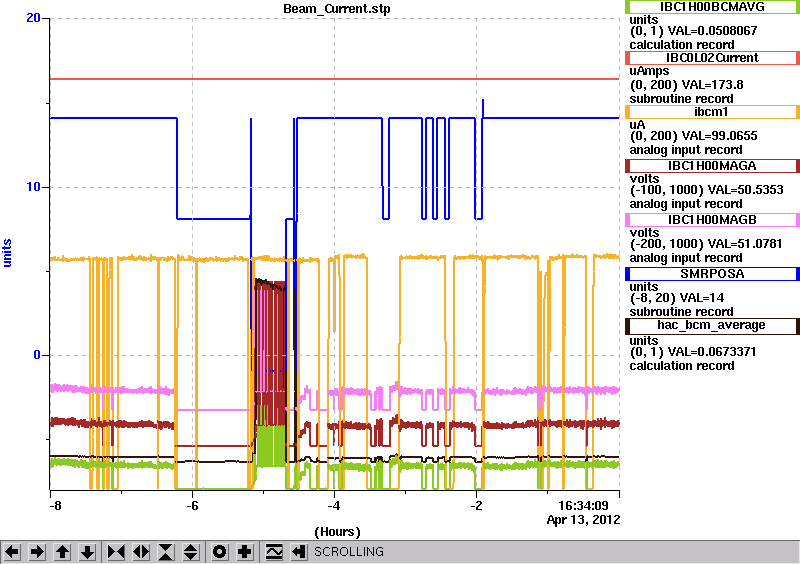Click the x-axis tick label -4
The width and height of the screenshot is (800, 564).
point(334,506)
